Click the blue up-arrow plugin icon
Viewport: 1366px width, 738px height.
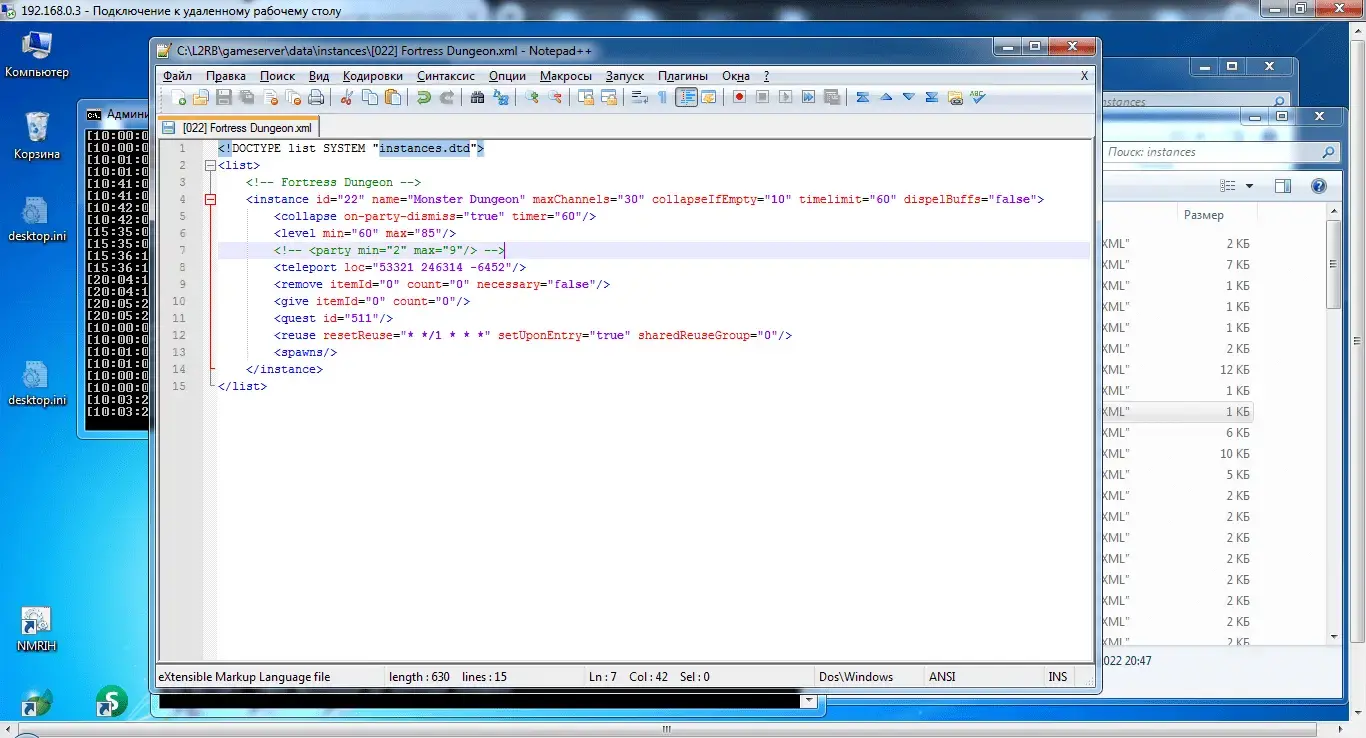[x=886, y=97]
